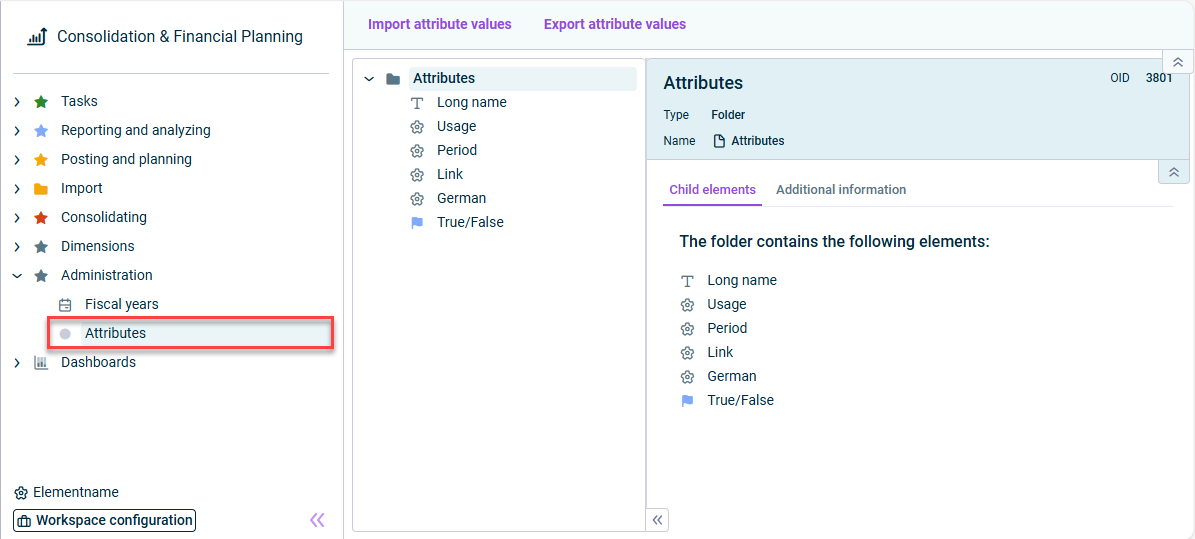Collapse the Administration navigation node
This screenshot has height=539, width=1195.
[17, 276]
